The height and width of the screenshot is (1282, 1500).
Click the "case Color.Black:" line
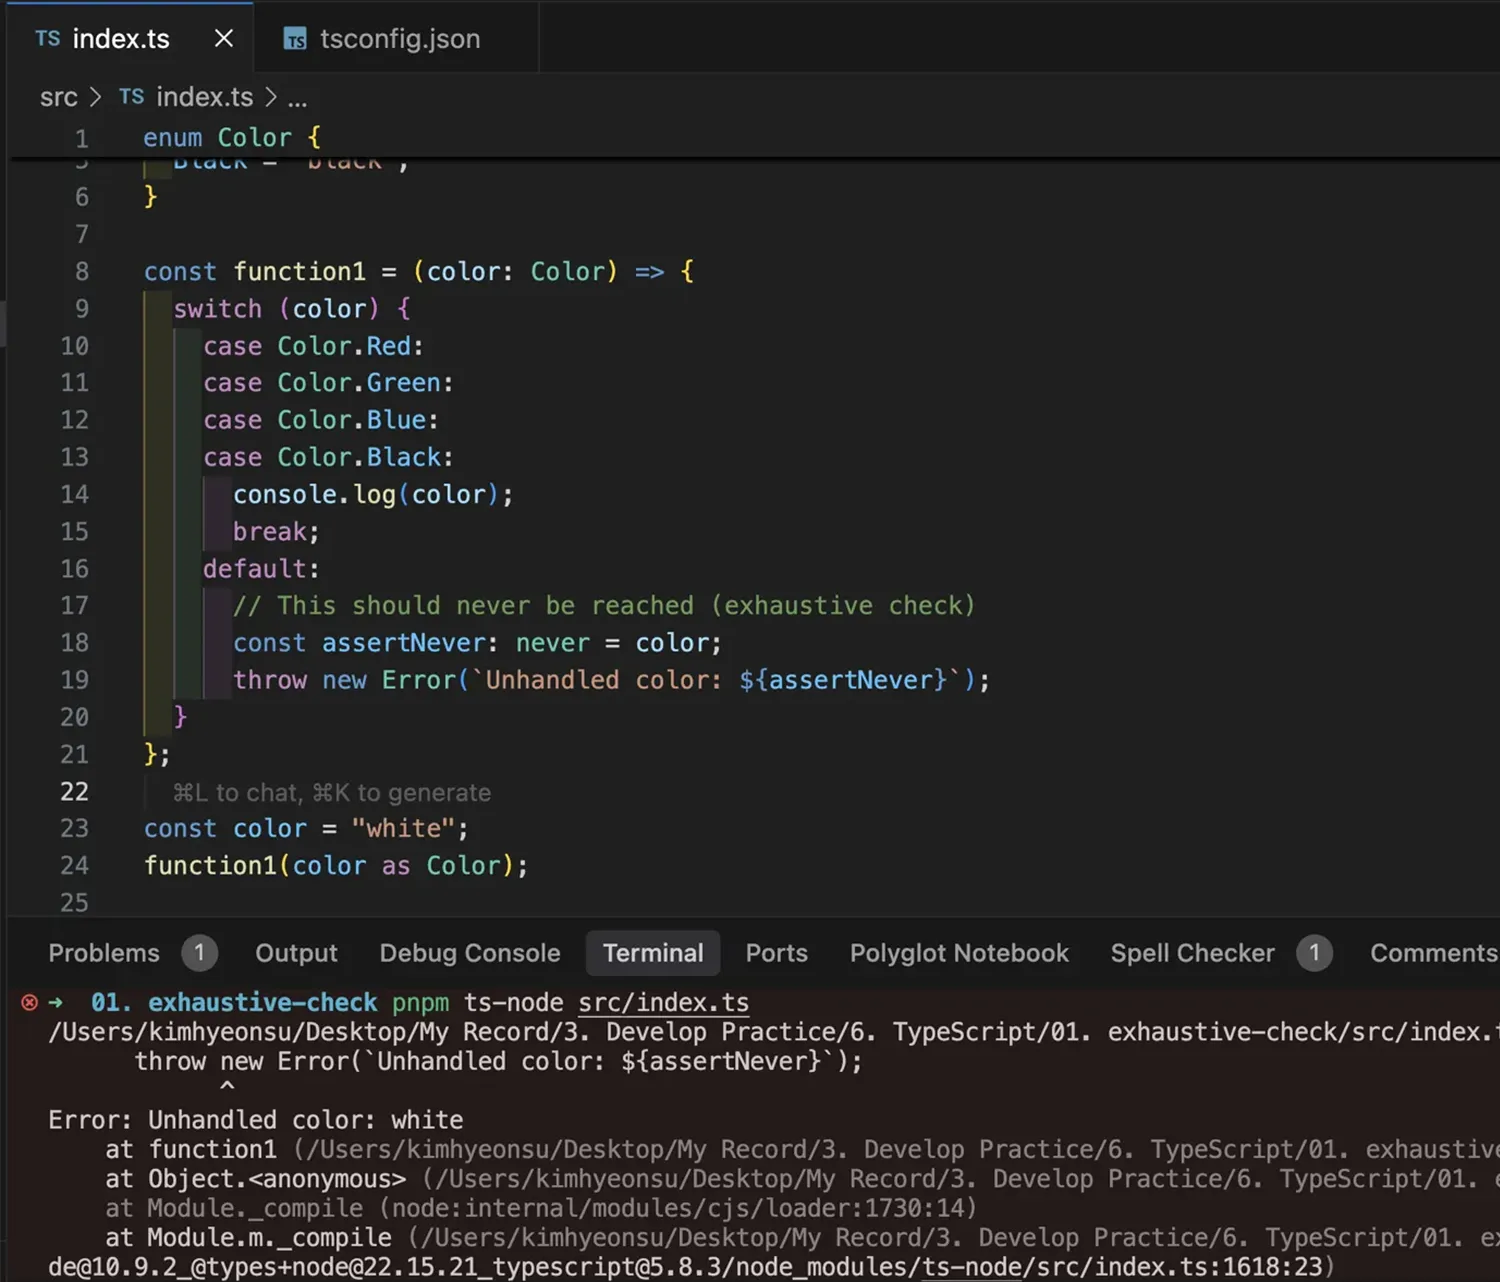click(328, 457)
